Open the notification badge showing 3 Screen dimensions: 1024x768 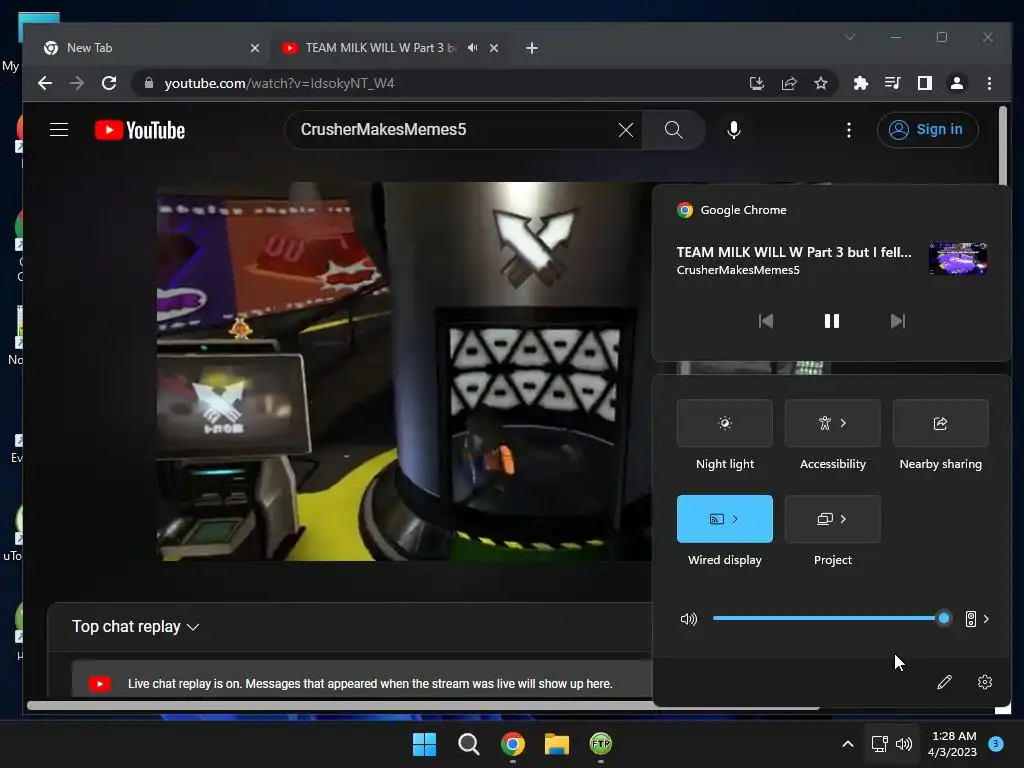(996, 743)
